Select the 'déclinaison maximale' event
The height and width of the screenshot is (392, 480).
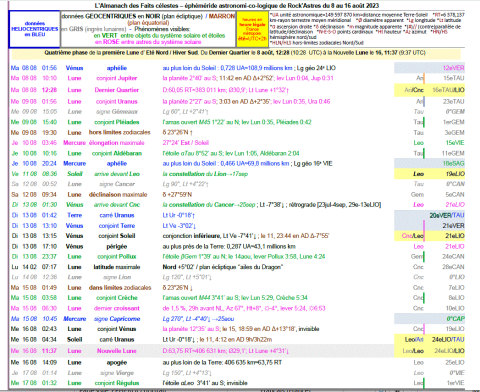(118, 194)
